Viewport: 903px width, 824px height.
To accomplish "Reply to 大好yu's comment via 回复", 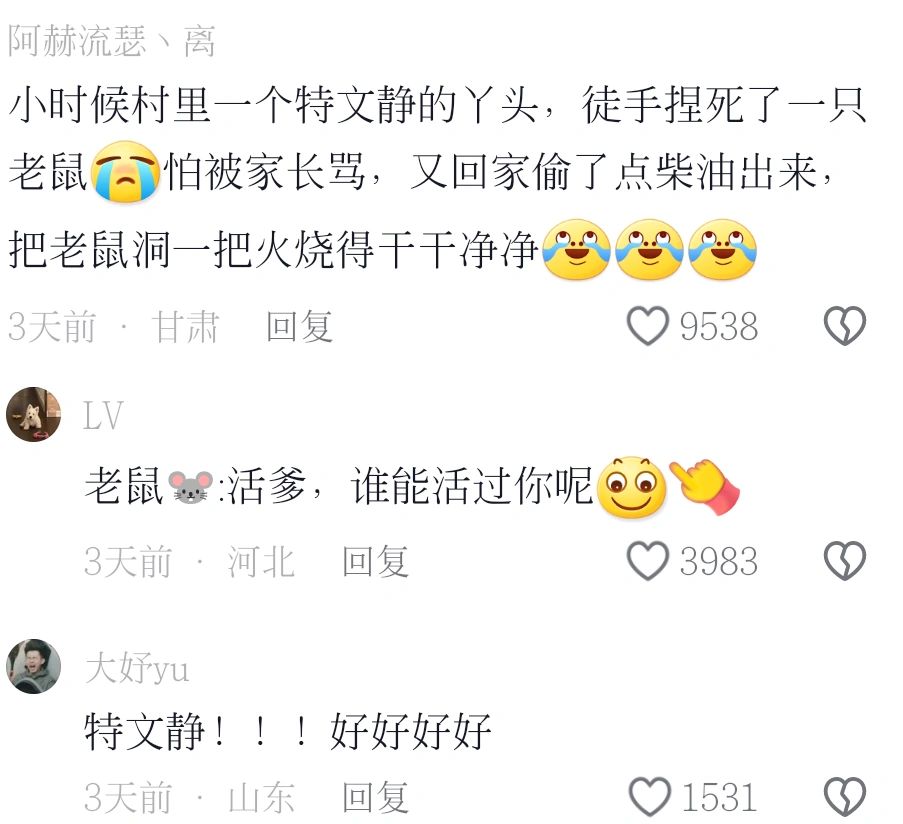I will tap(375, 798).
